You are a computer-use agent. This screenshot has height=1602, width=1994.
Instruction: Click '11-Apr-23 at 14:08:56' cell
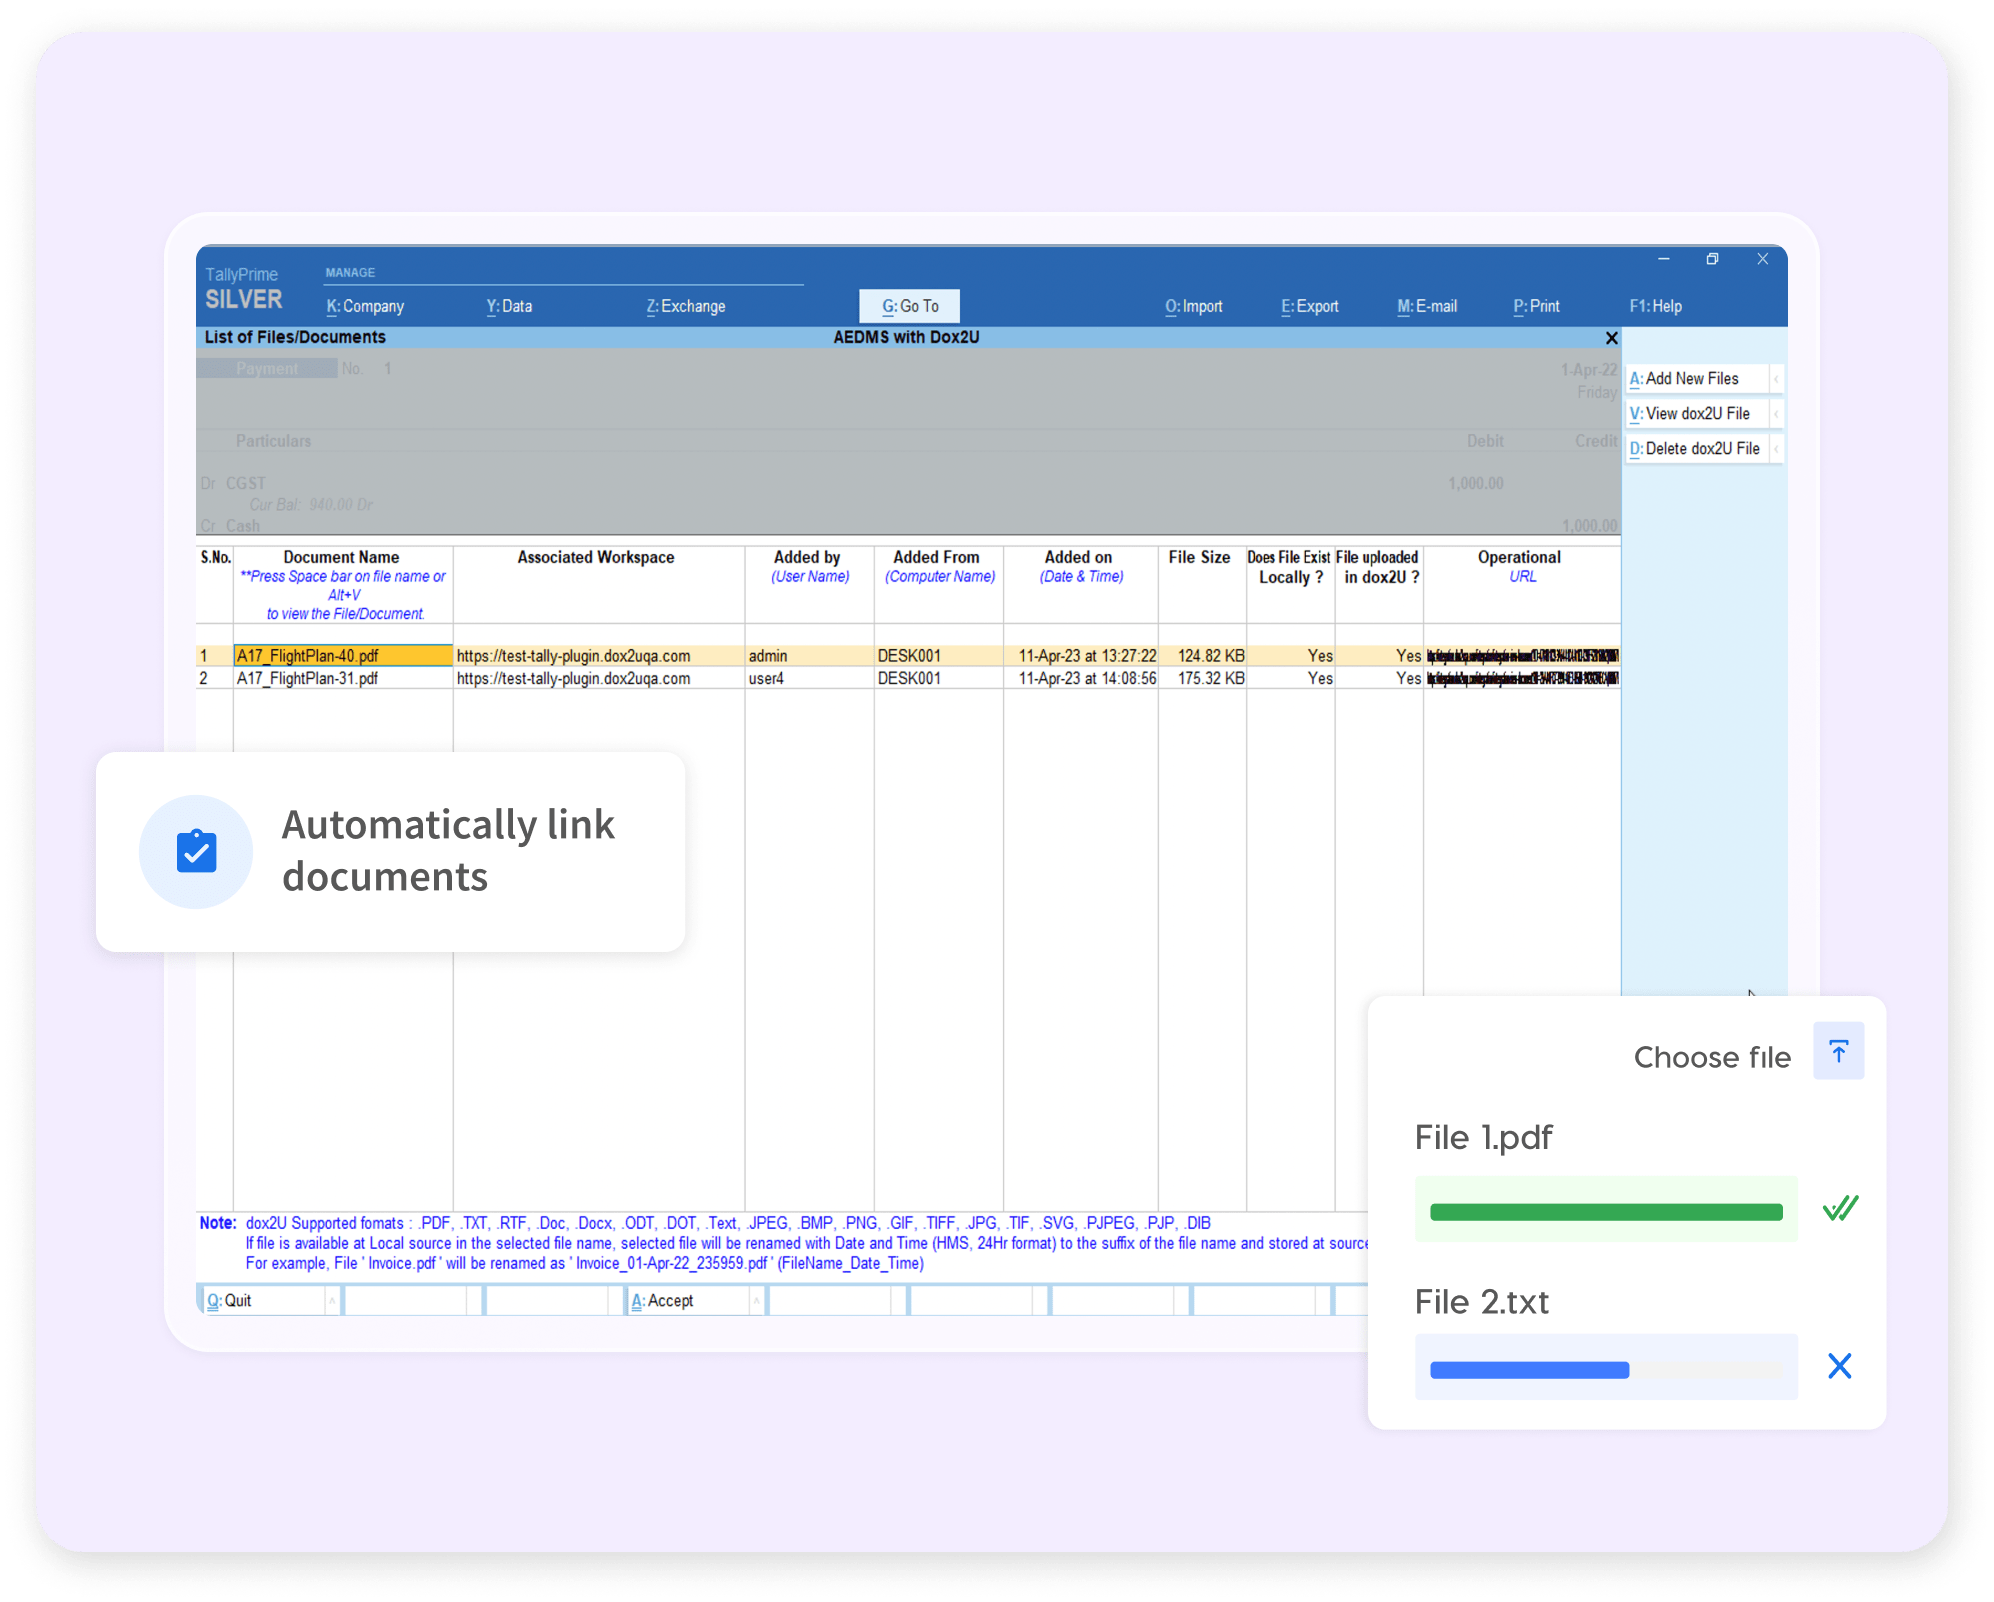1087,678
